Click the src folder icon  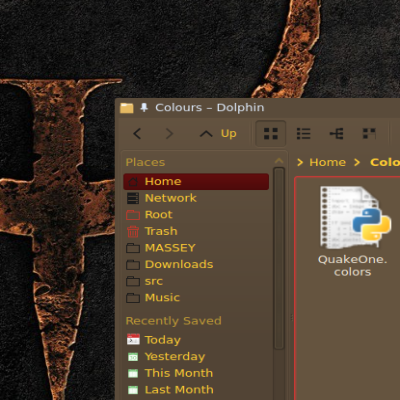[133, 281]
